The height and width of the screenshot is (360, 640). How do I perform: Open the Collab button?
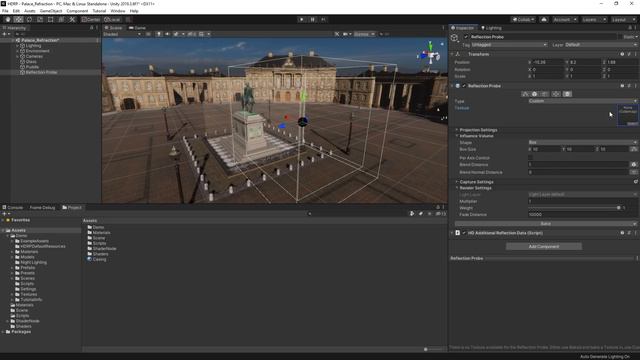pyautogui.click(x=523, y=19)
